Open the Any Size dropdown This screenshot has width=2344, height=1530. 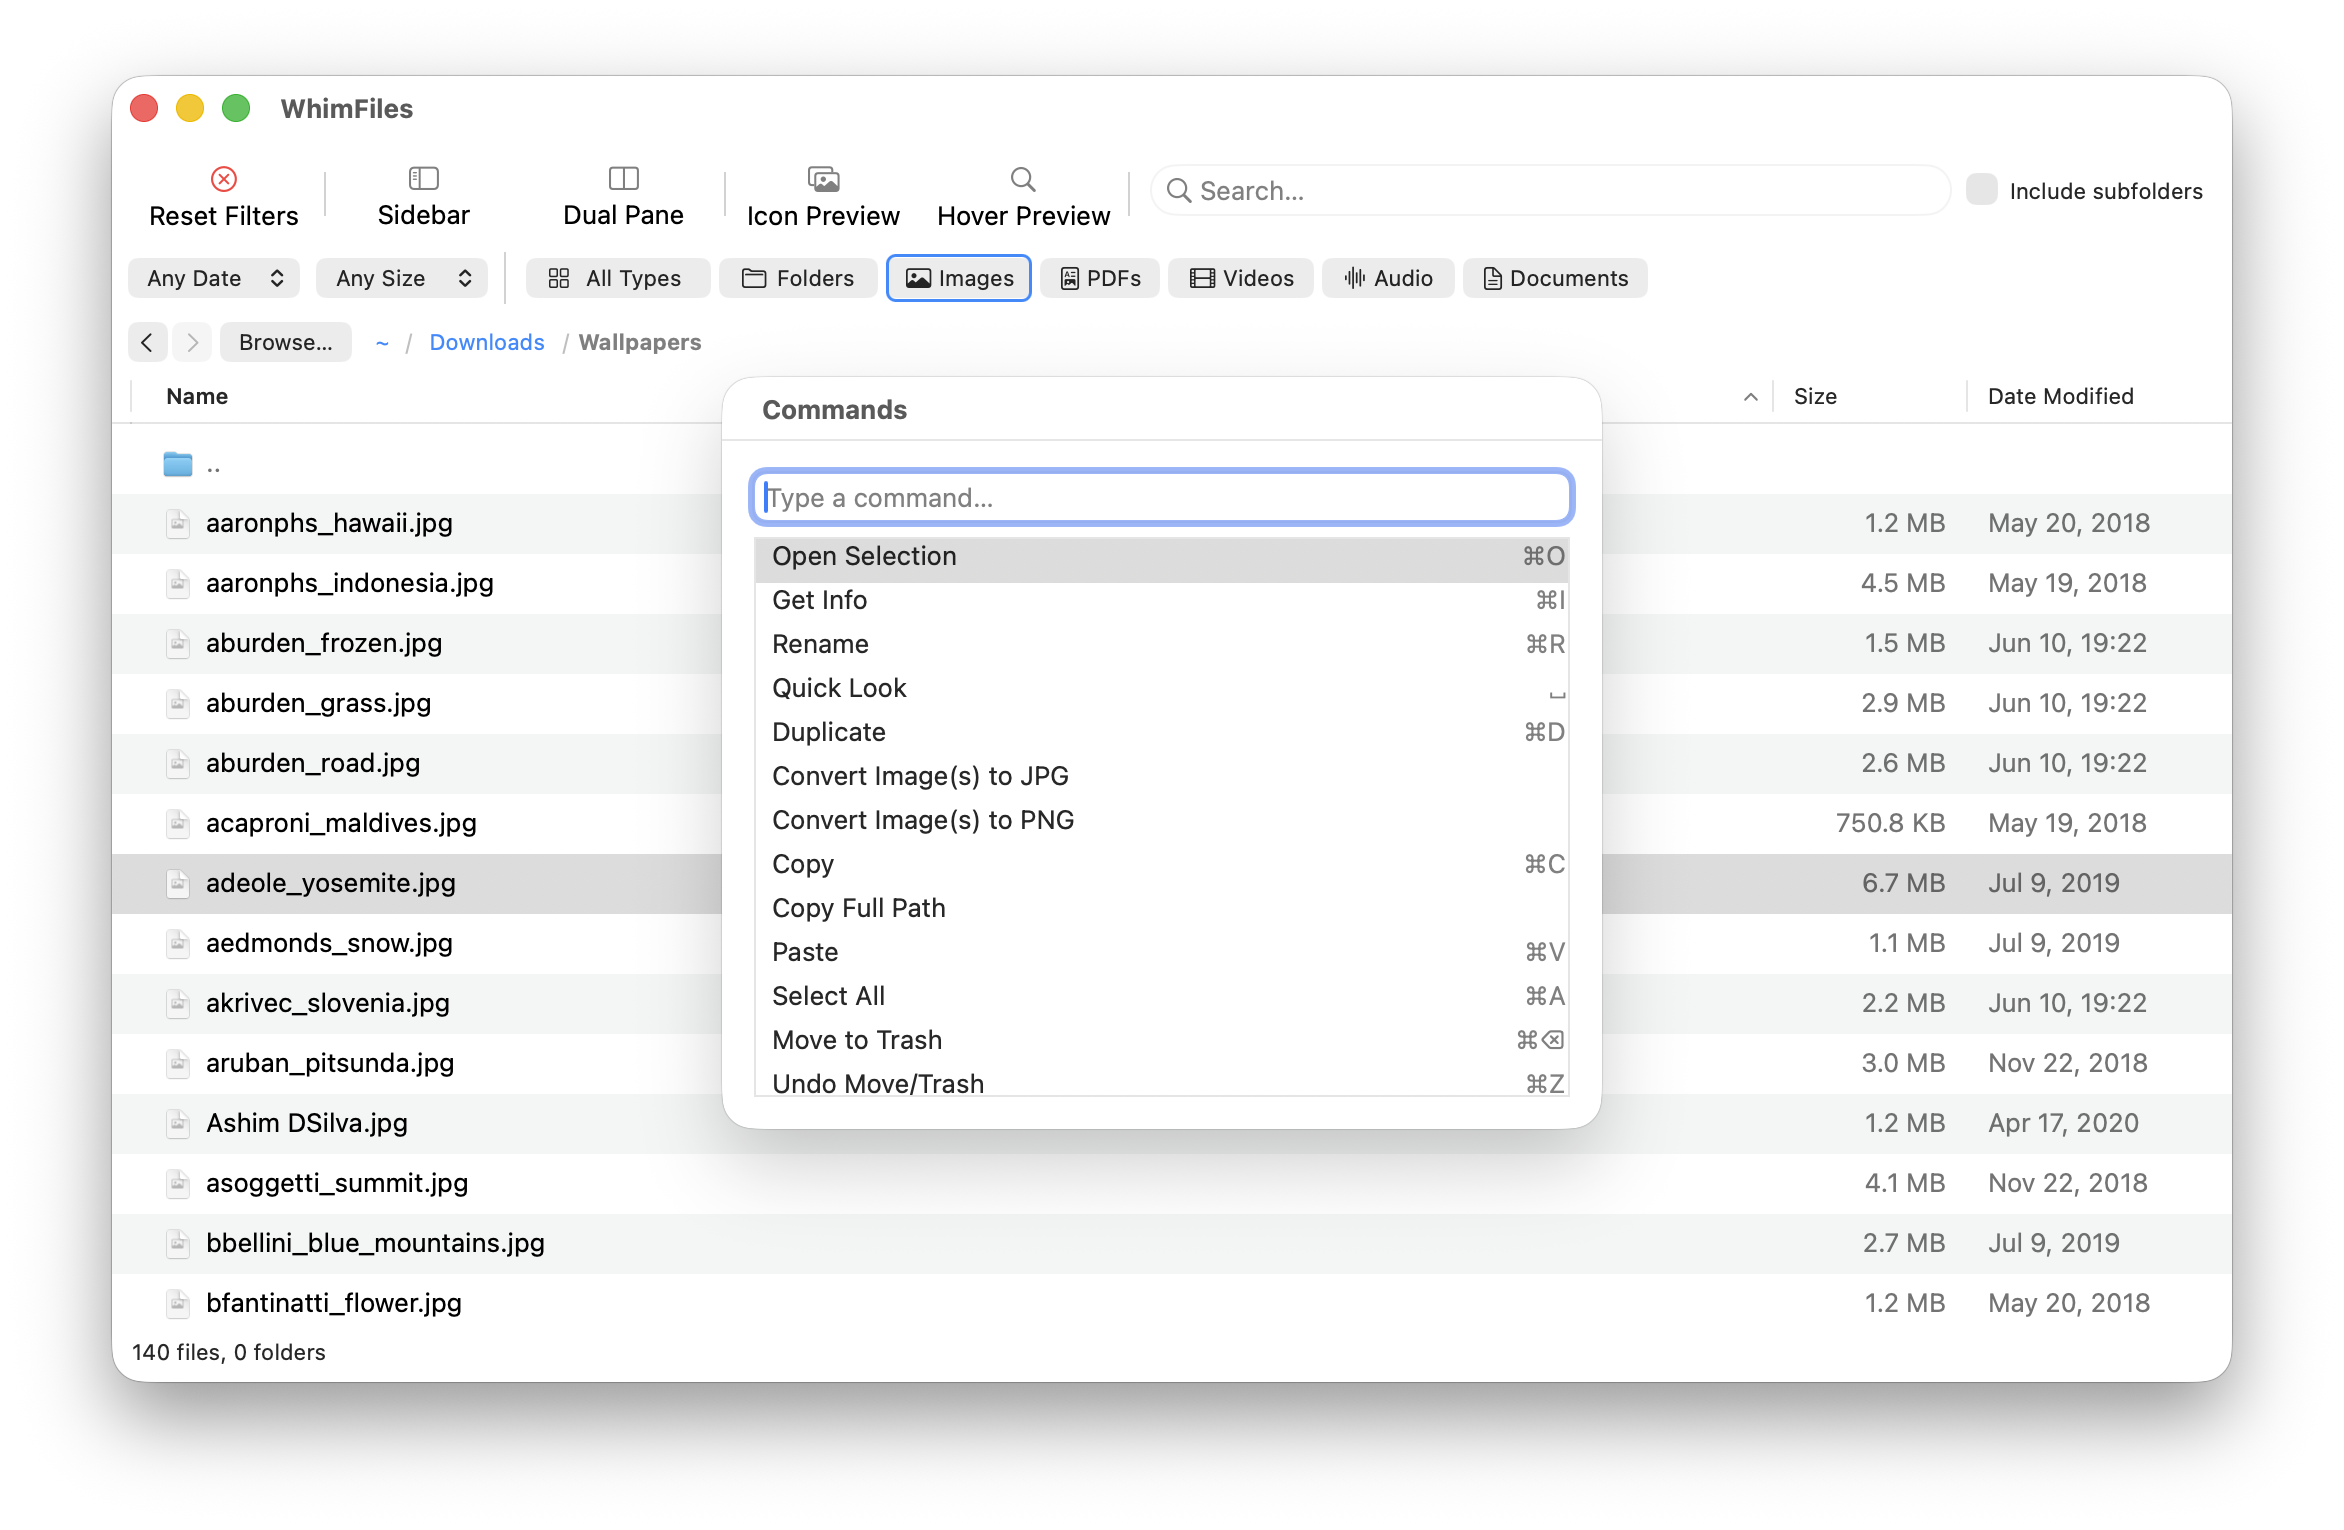402,278
